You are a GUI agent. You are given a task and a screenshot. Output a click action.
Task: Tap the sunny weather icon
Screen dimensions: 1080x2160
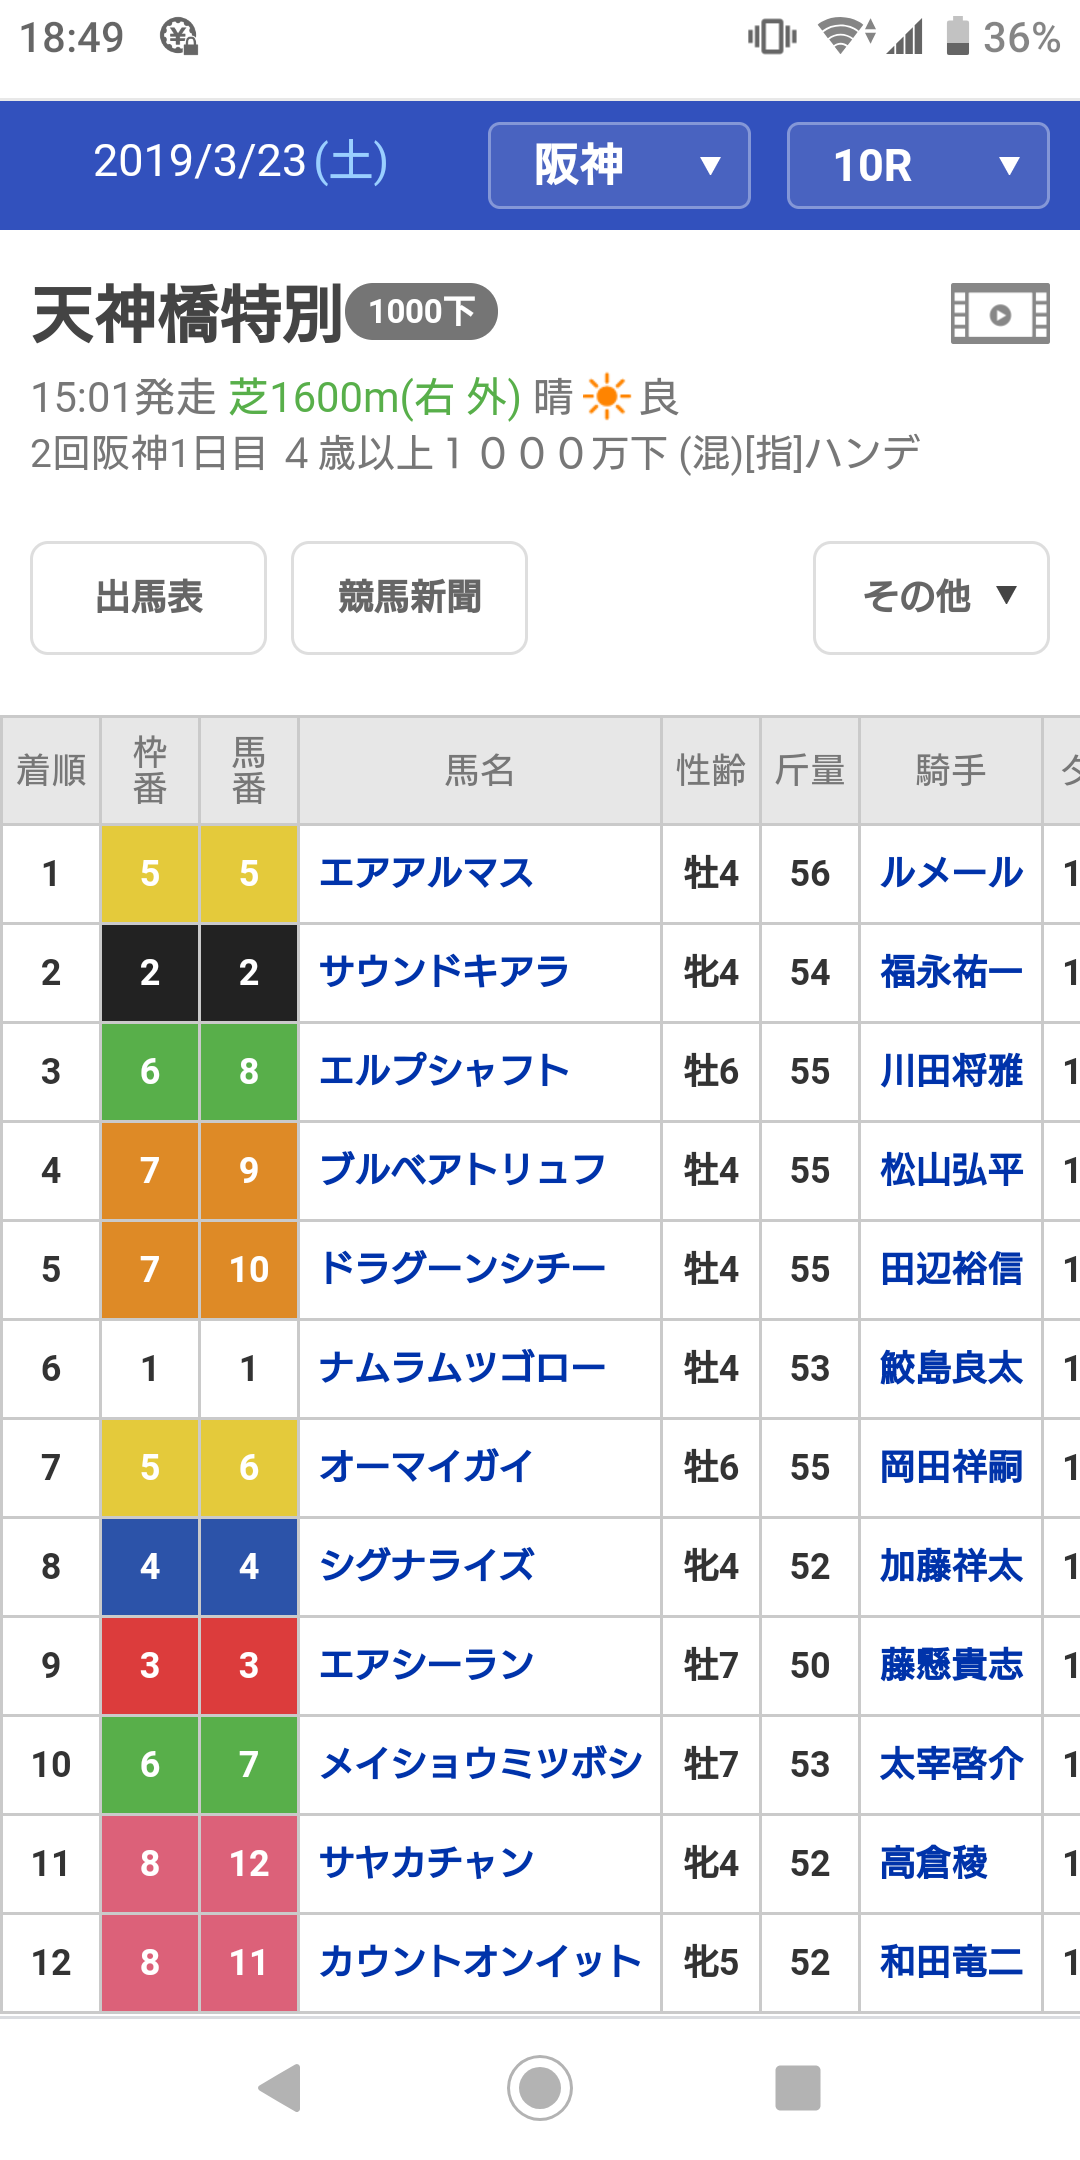[x=607, y=397]
